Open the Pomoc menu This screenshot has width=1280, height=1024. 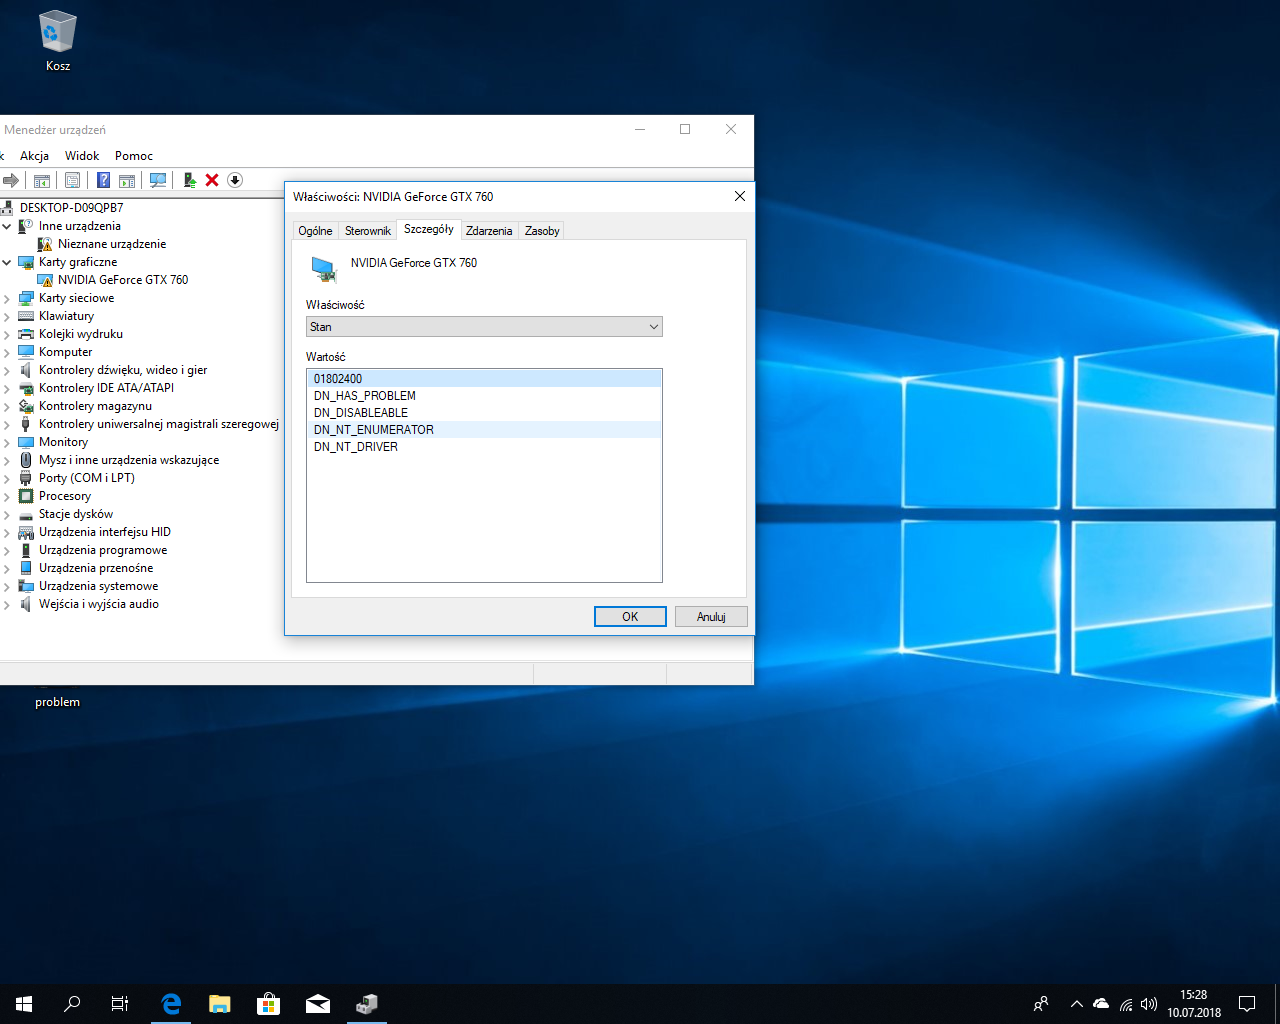[x=134, y=156]
